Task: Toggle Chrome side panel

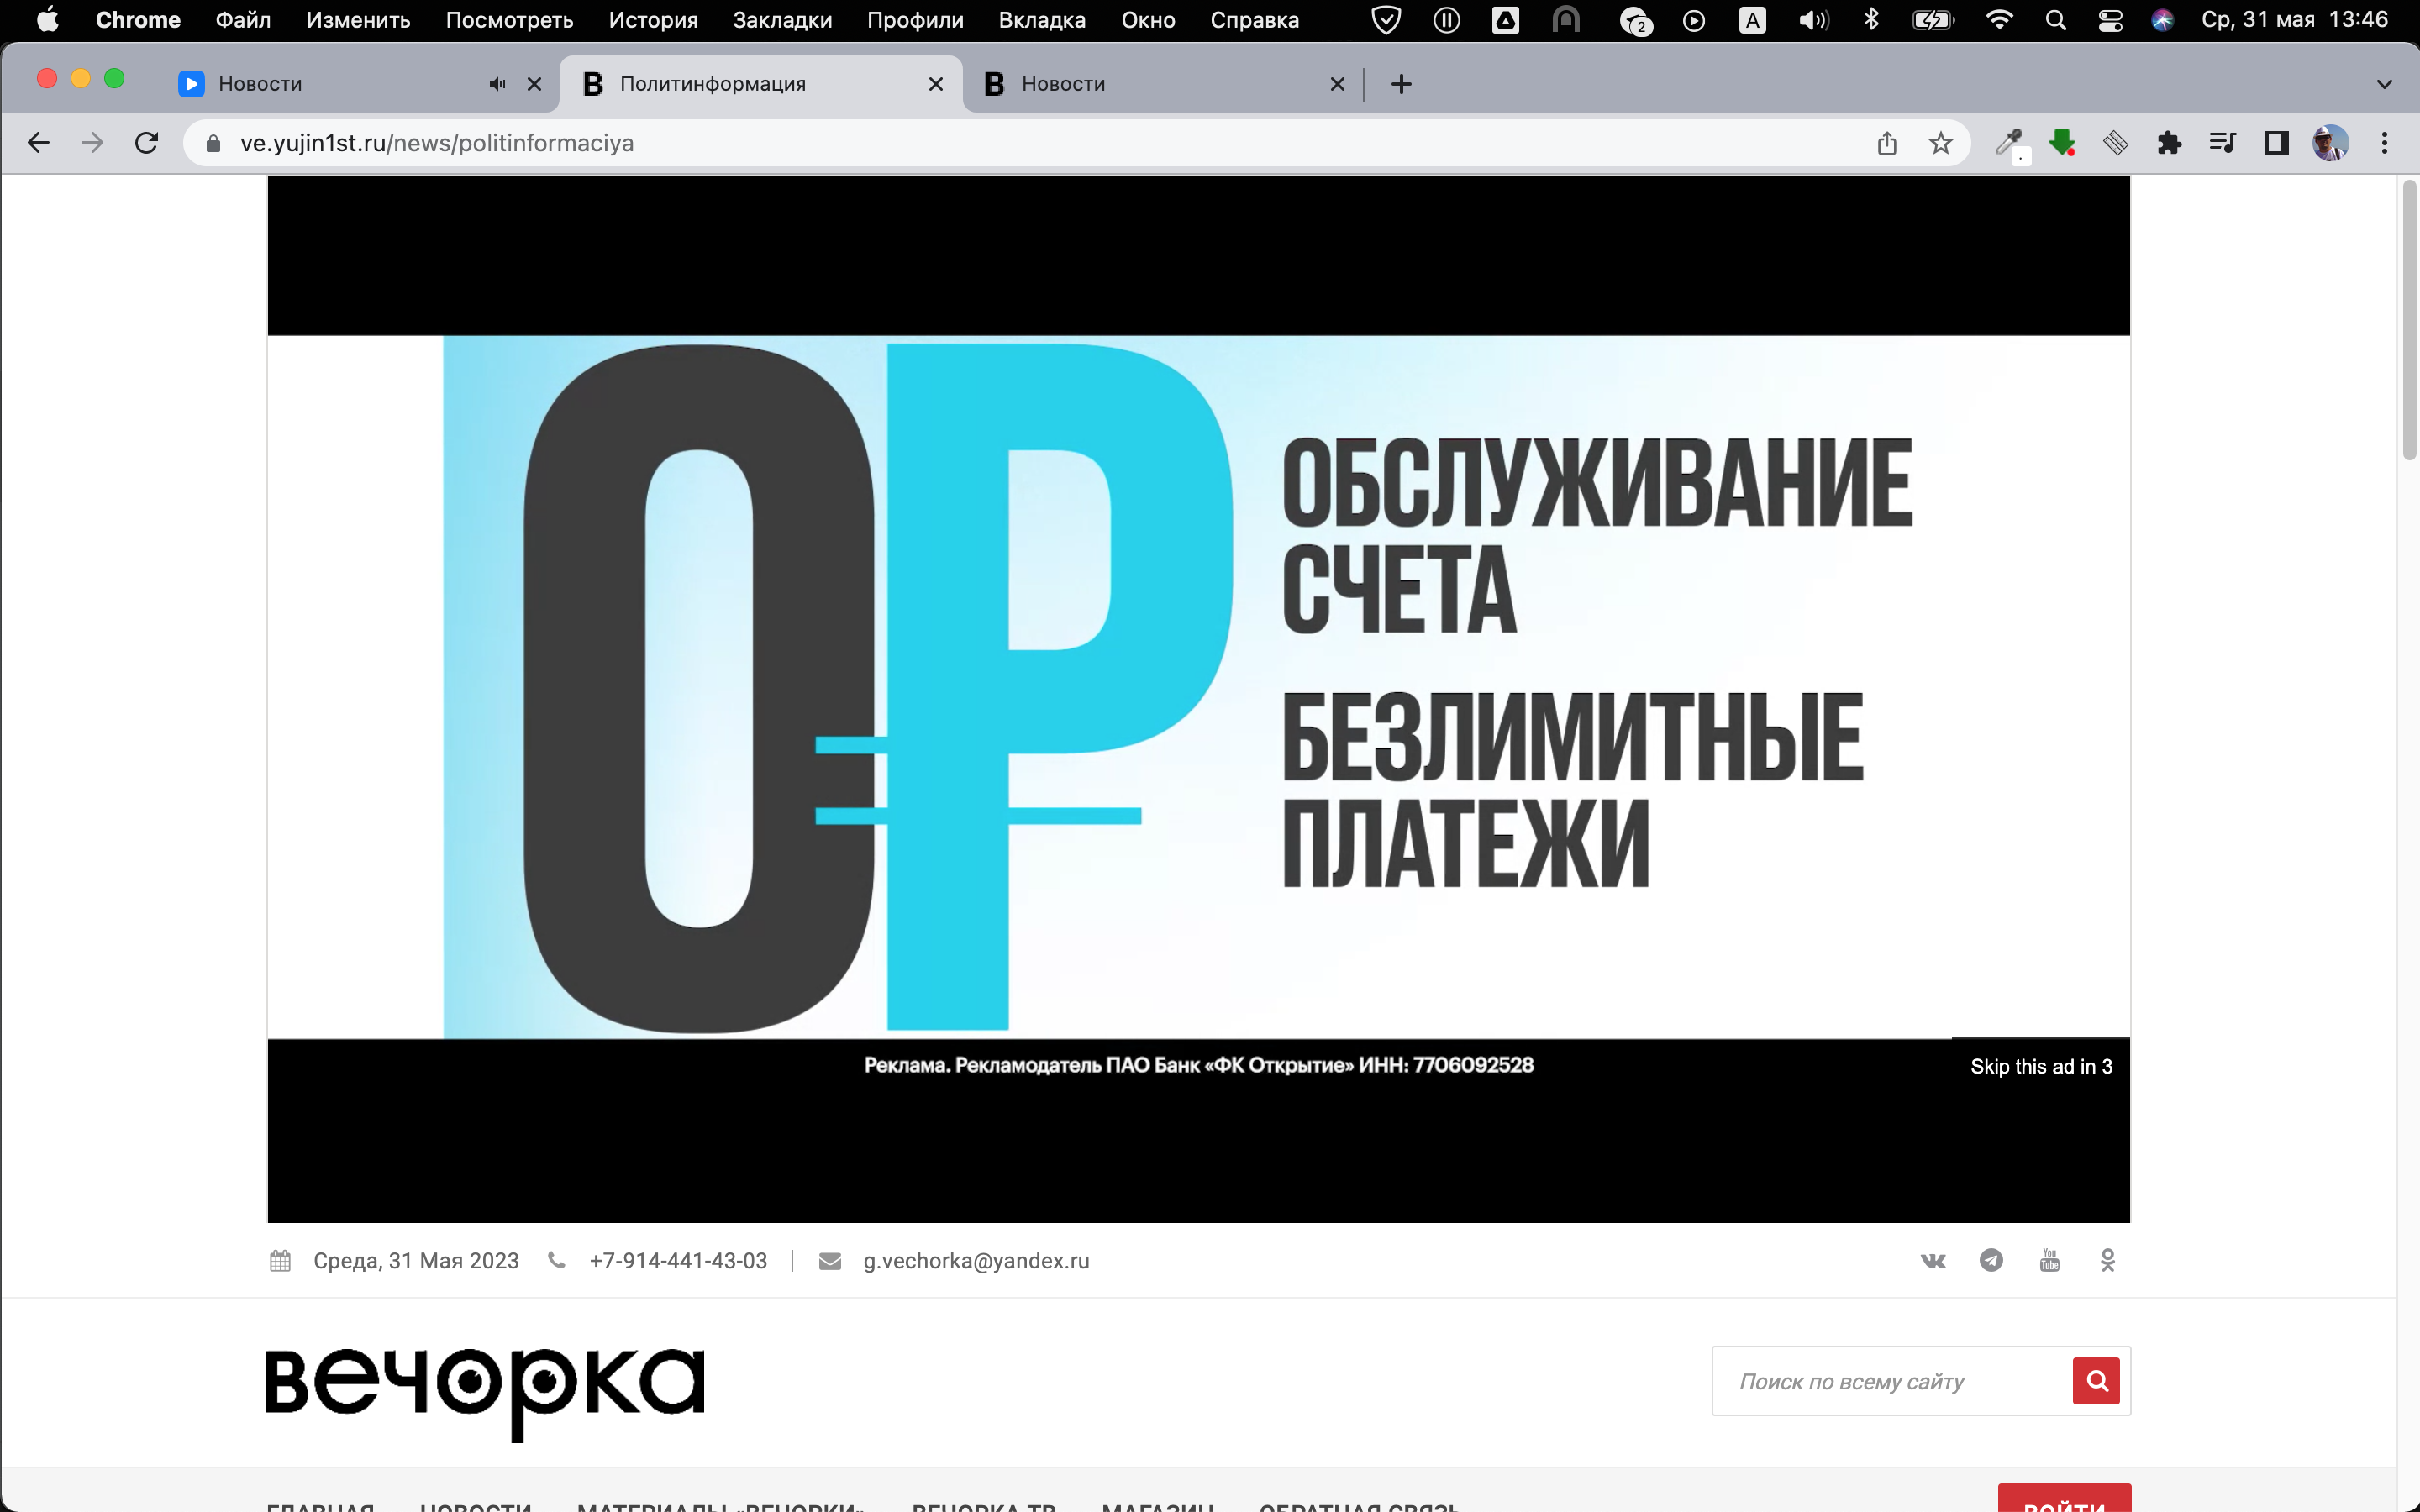Action: [2276, 143]
